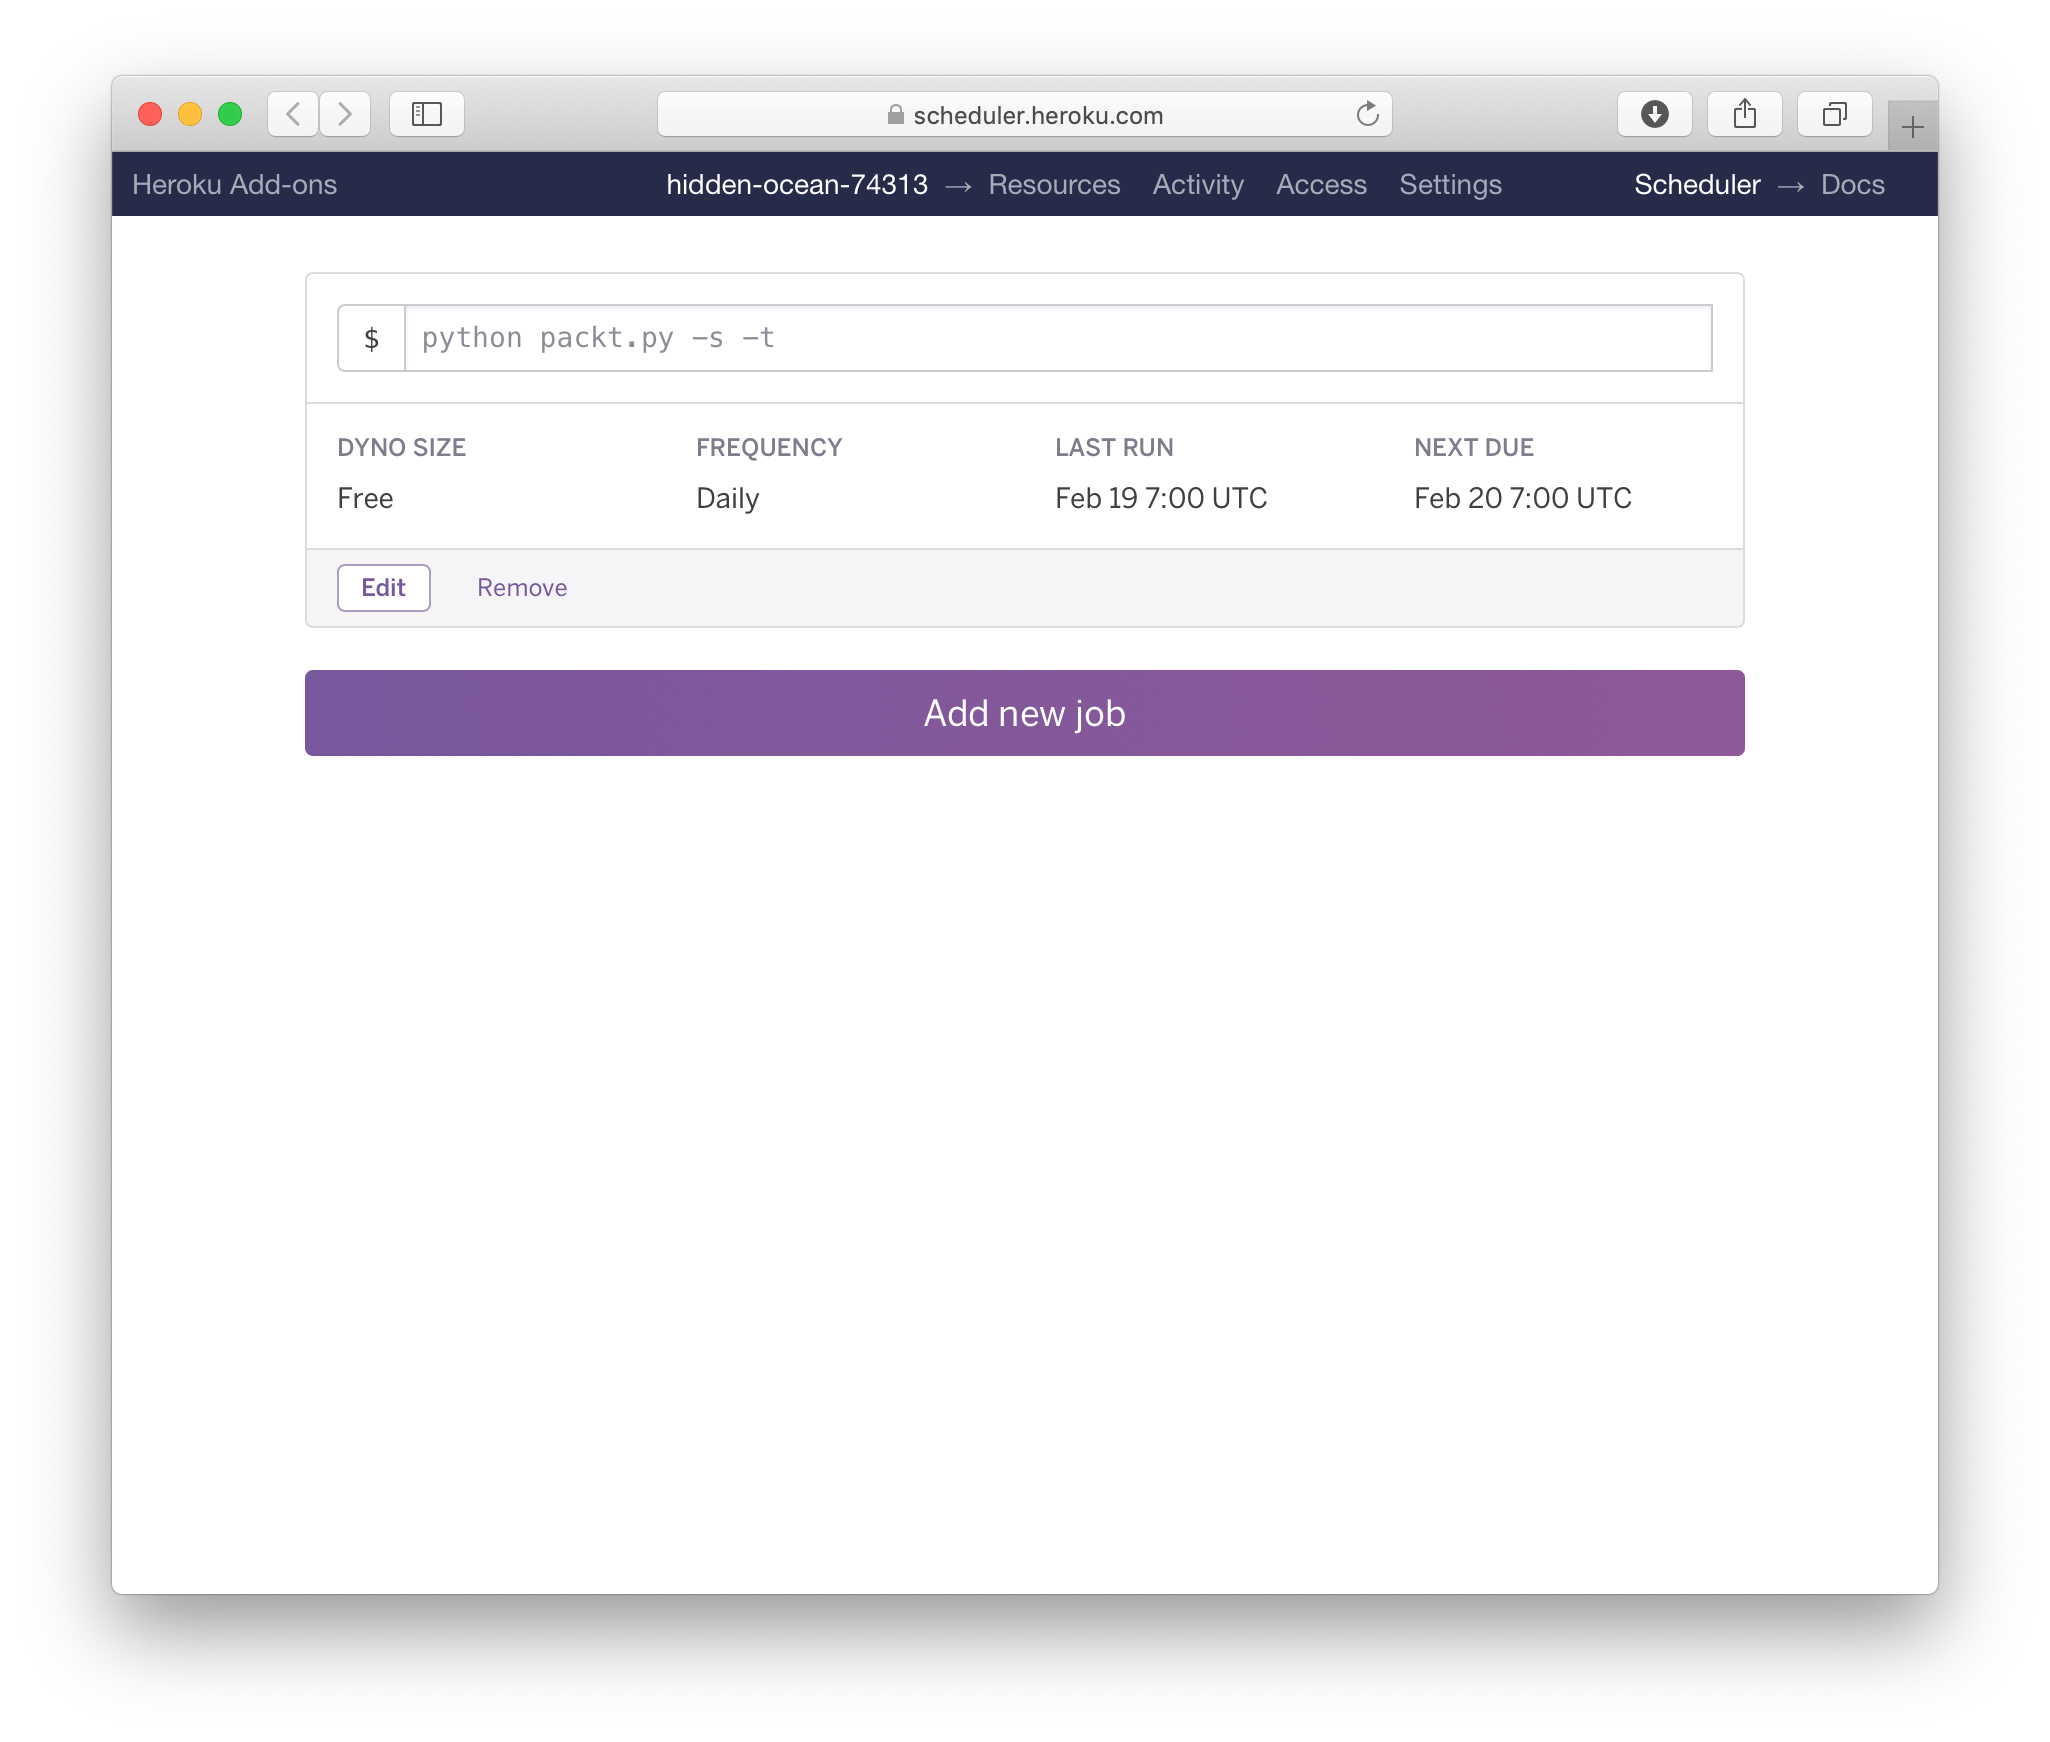Reload the page with refresh icon

point(1367,115)
